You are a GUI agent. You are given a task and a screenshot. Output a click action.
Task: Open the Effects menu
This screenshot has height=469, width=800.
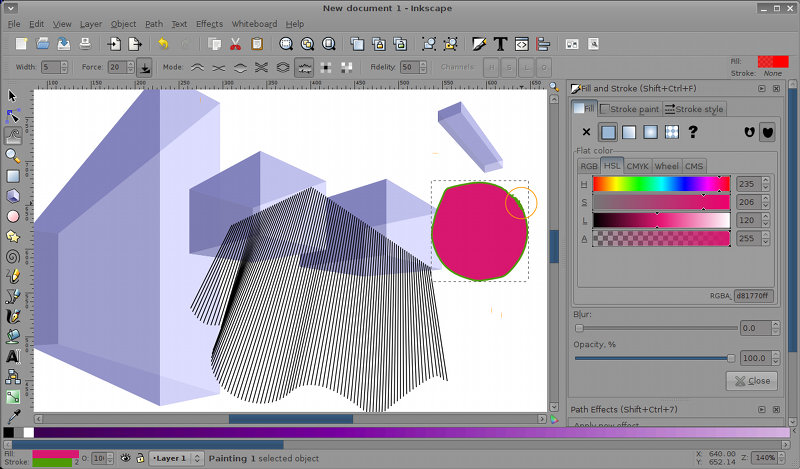pos(209,23)
